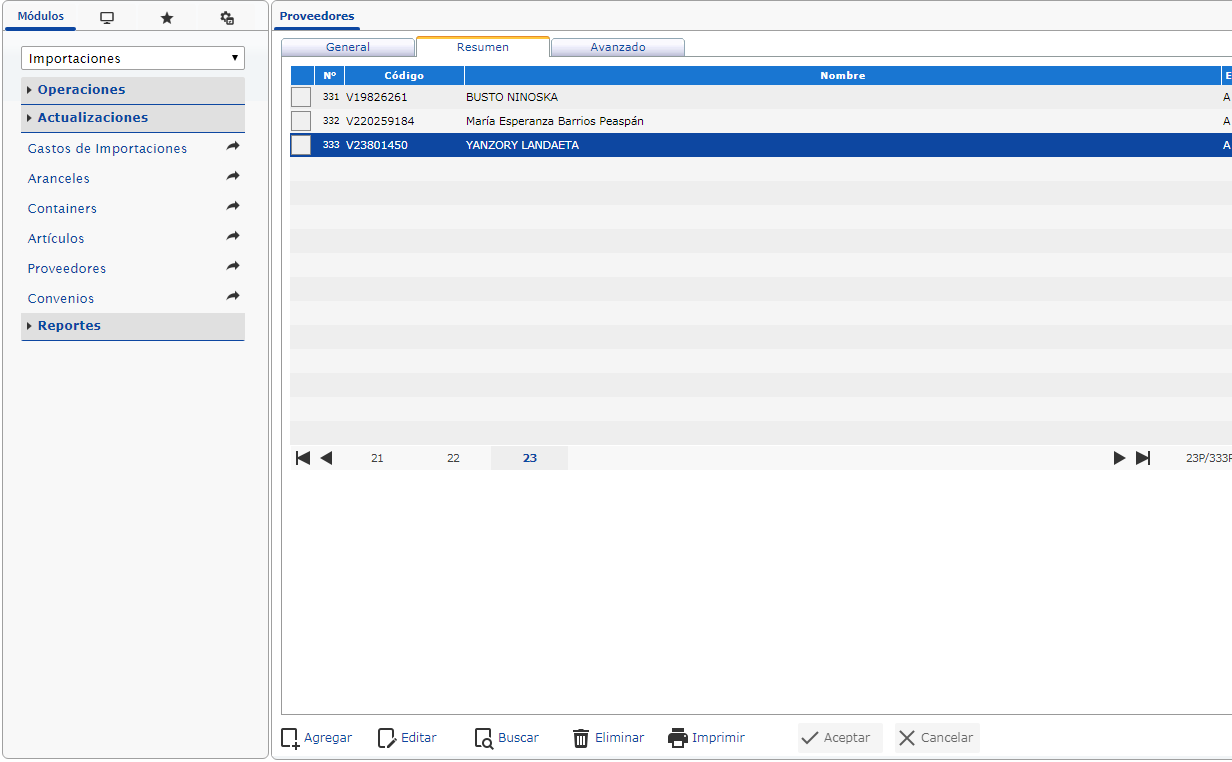Jump to the last page of results
This screenshot has width=1232, height=762.
click(1143, 458)
